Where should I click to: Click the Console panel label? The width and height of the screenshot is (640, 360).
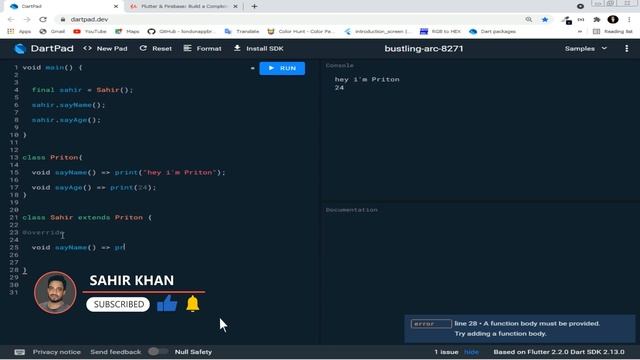point(340,65)
